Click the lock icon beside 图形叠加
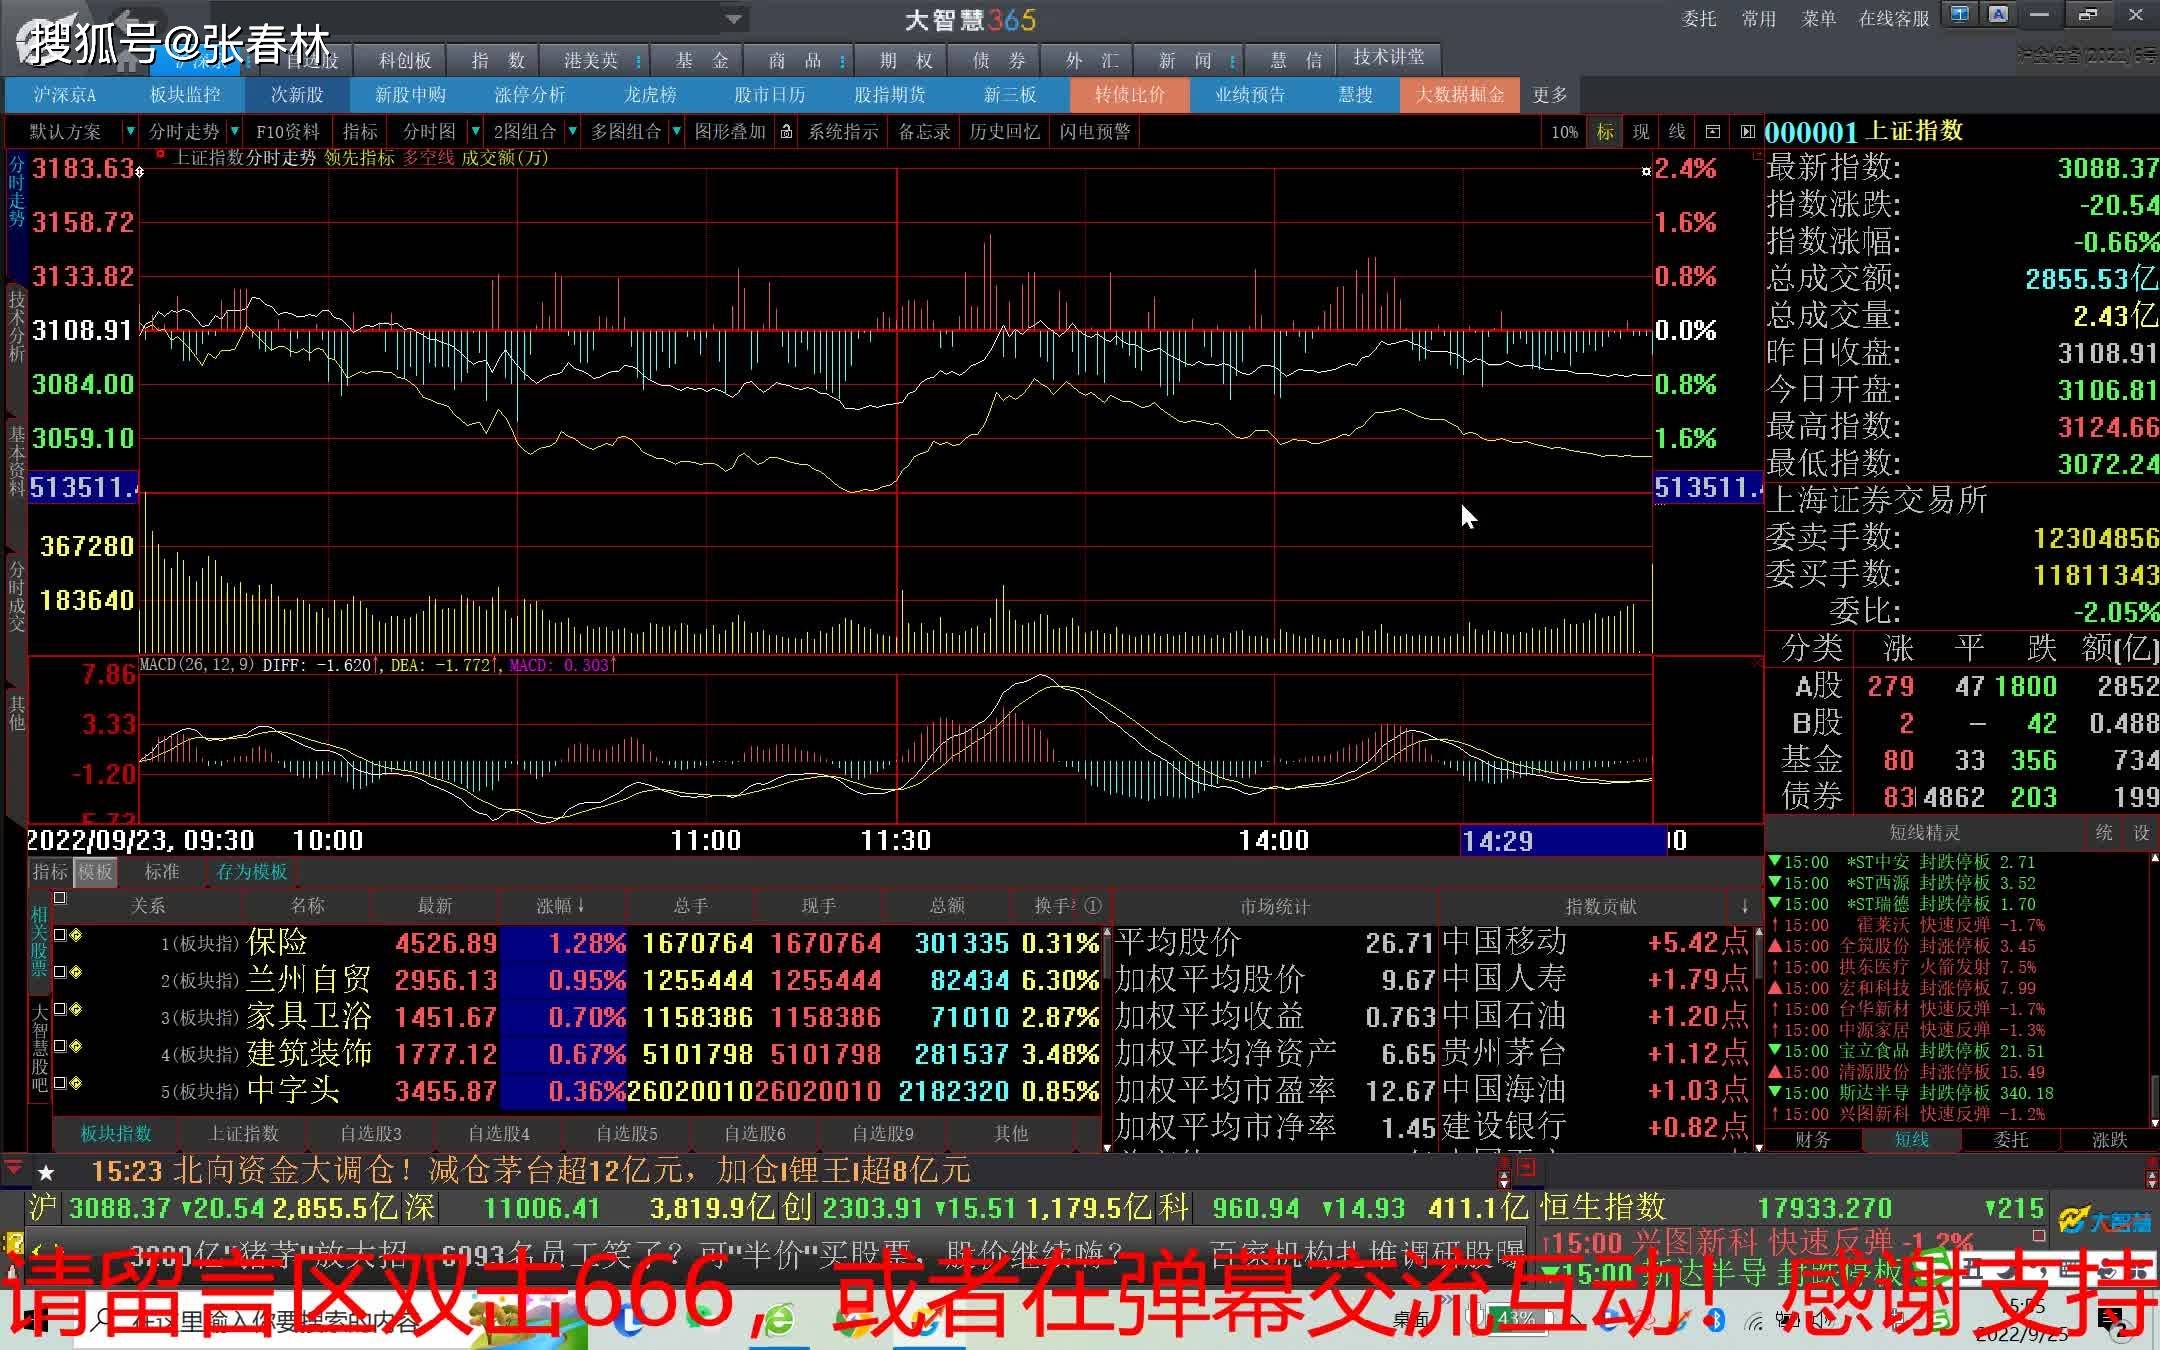 point(787,132)
